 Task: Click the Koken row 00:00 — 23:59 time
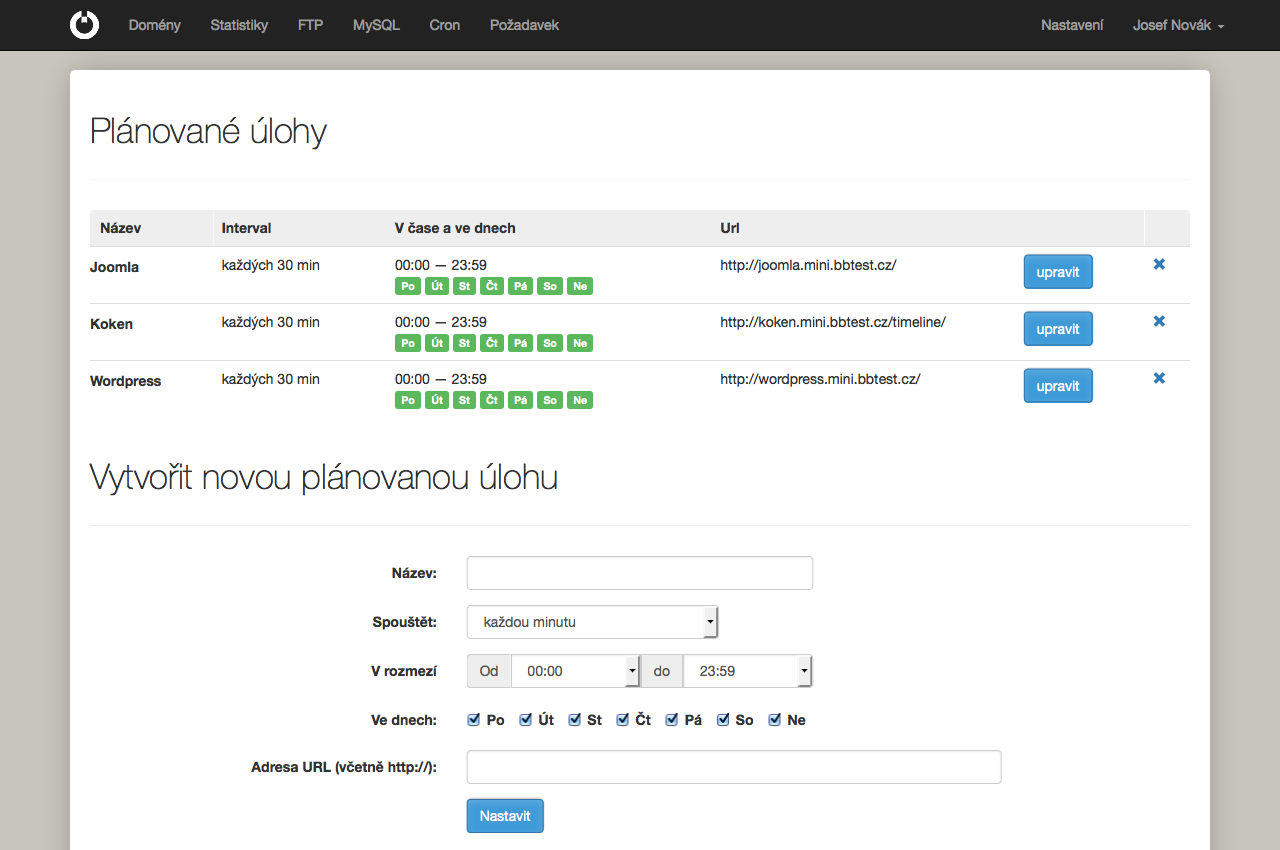441,322
